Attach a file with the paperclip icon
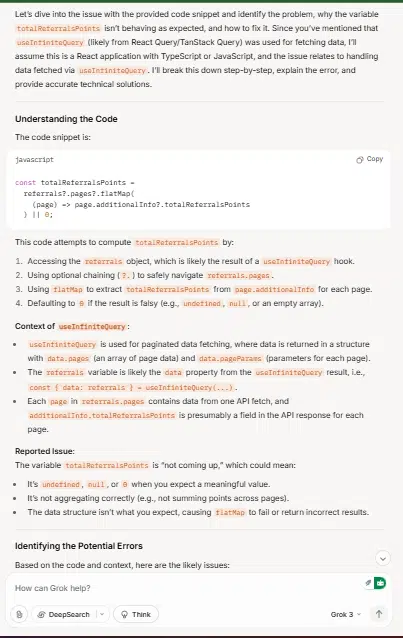This screenshot has height=638, width=403. pyautogui.click(x=19, y=614)
